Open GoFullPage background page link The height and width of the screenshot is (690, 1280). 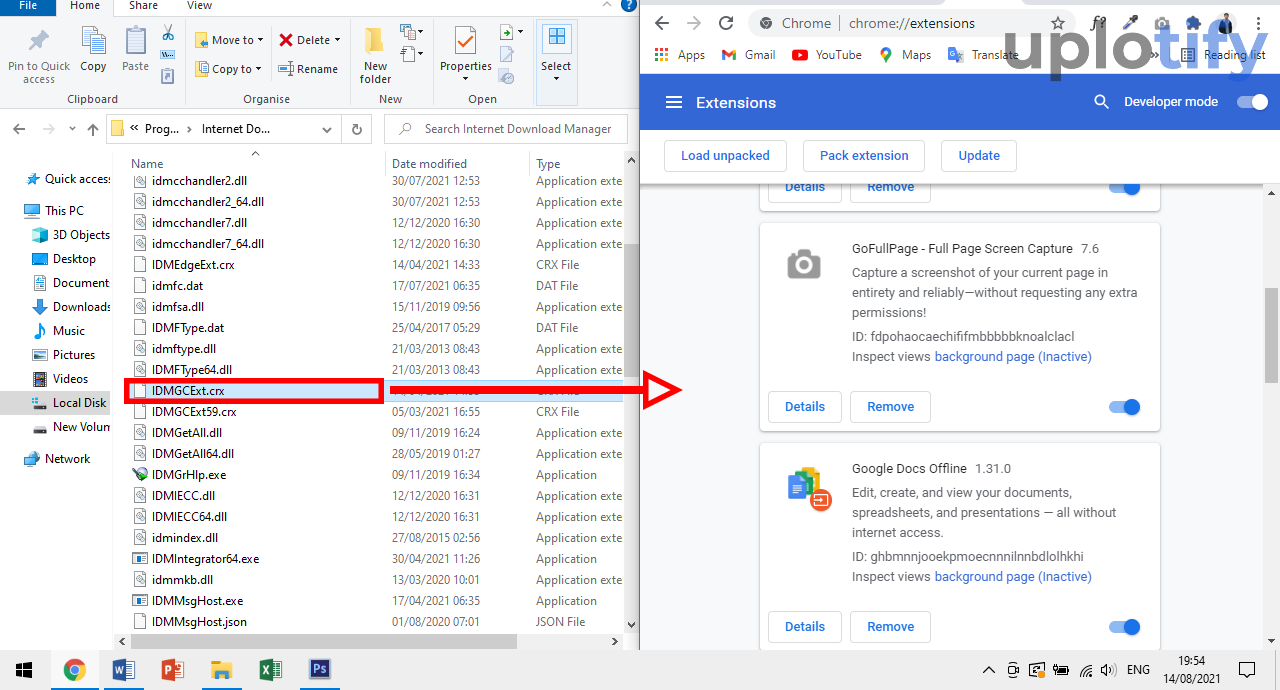point(1013,357)
